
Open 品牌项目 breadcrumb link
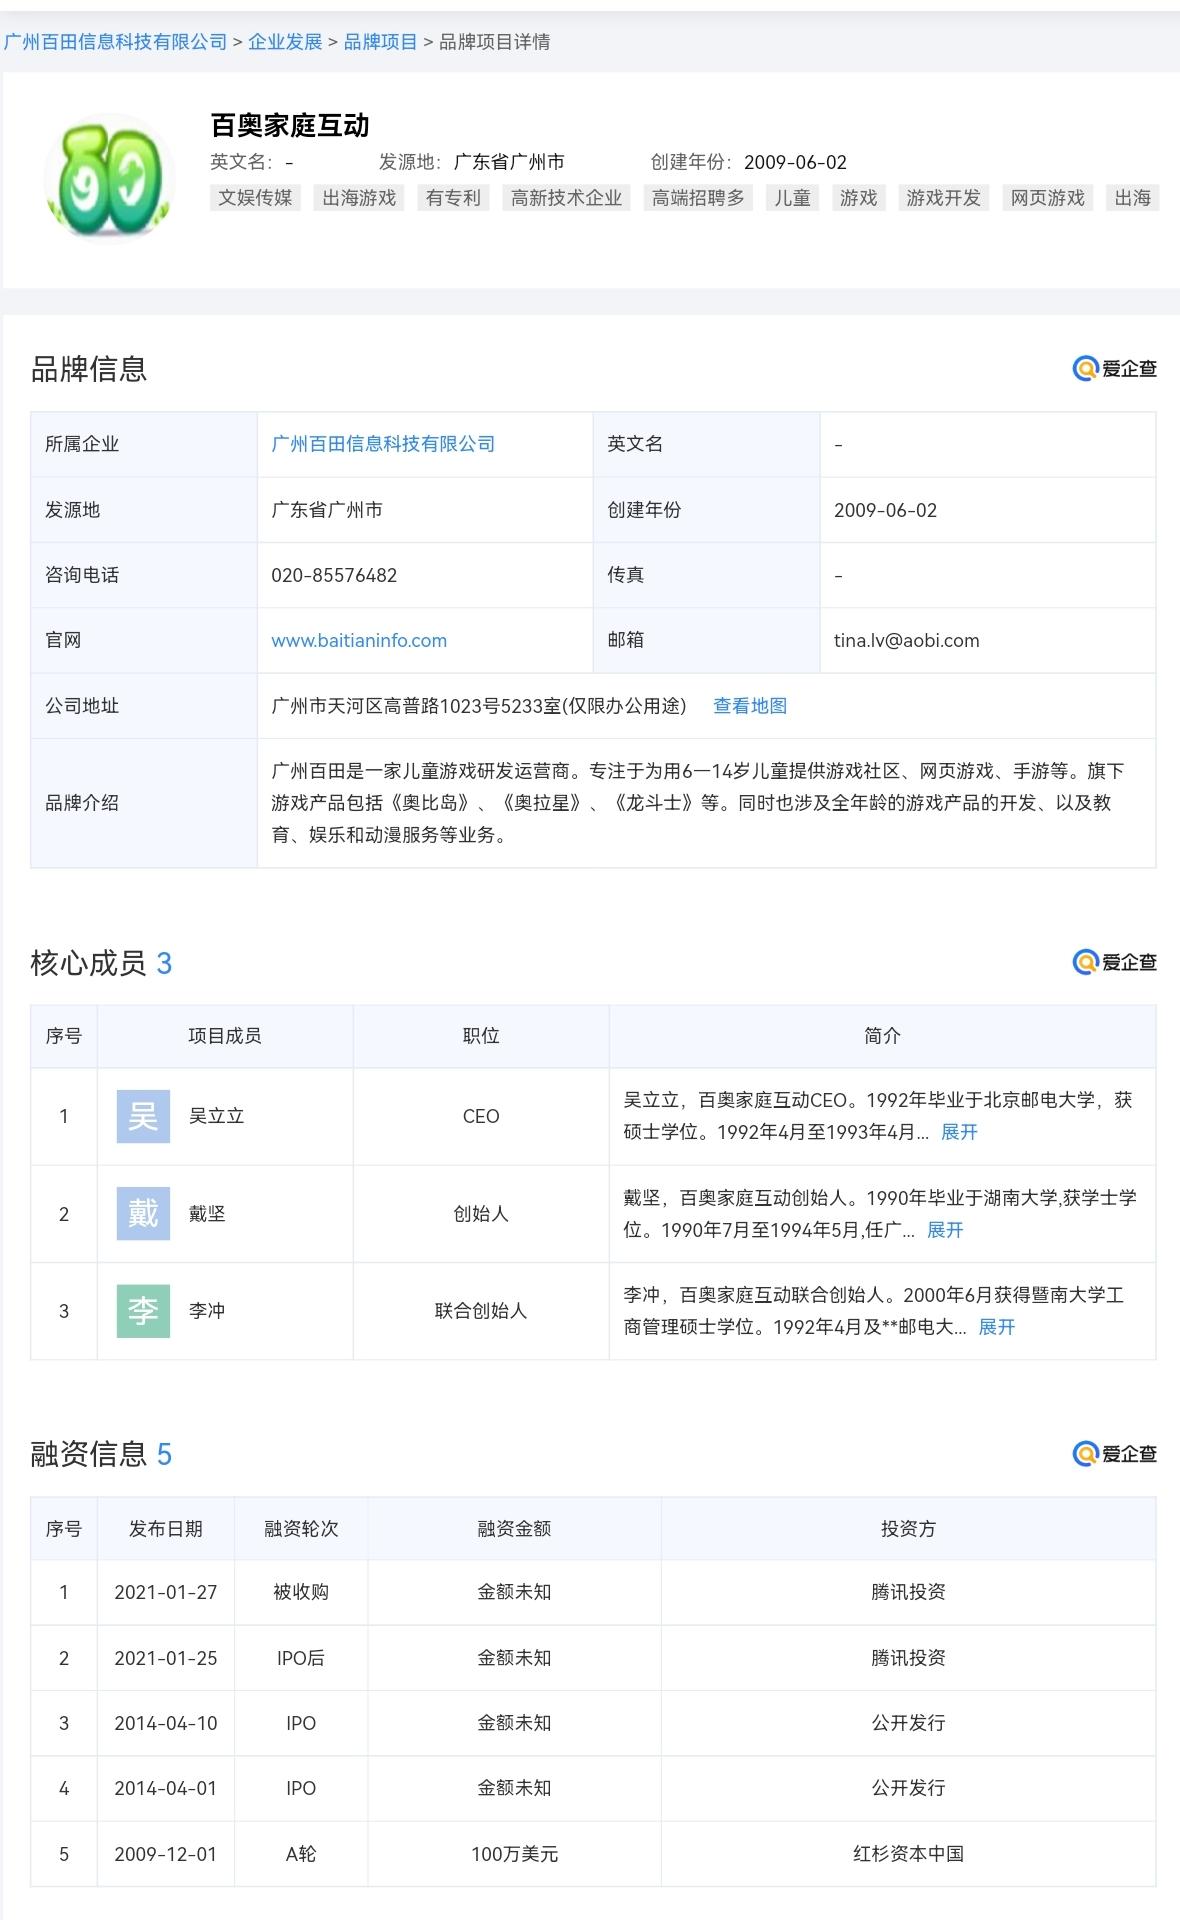click(x=381, y=42)
